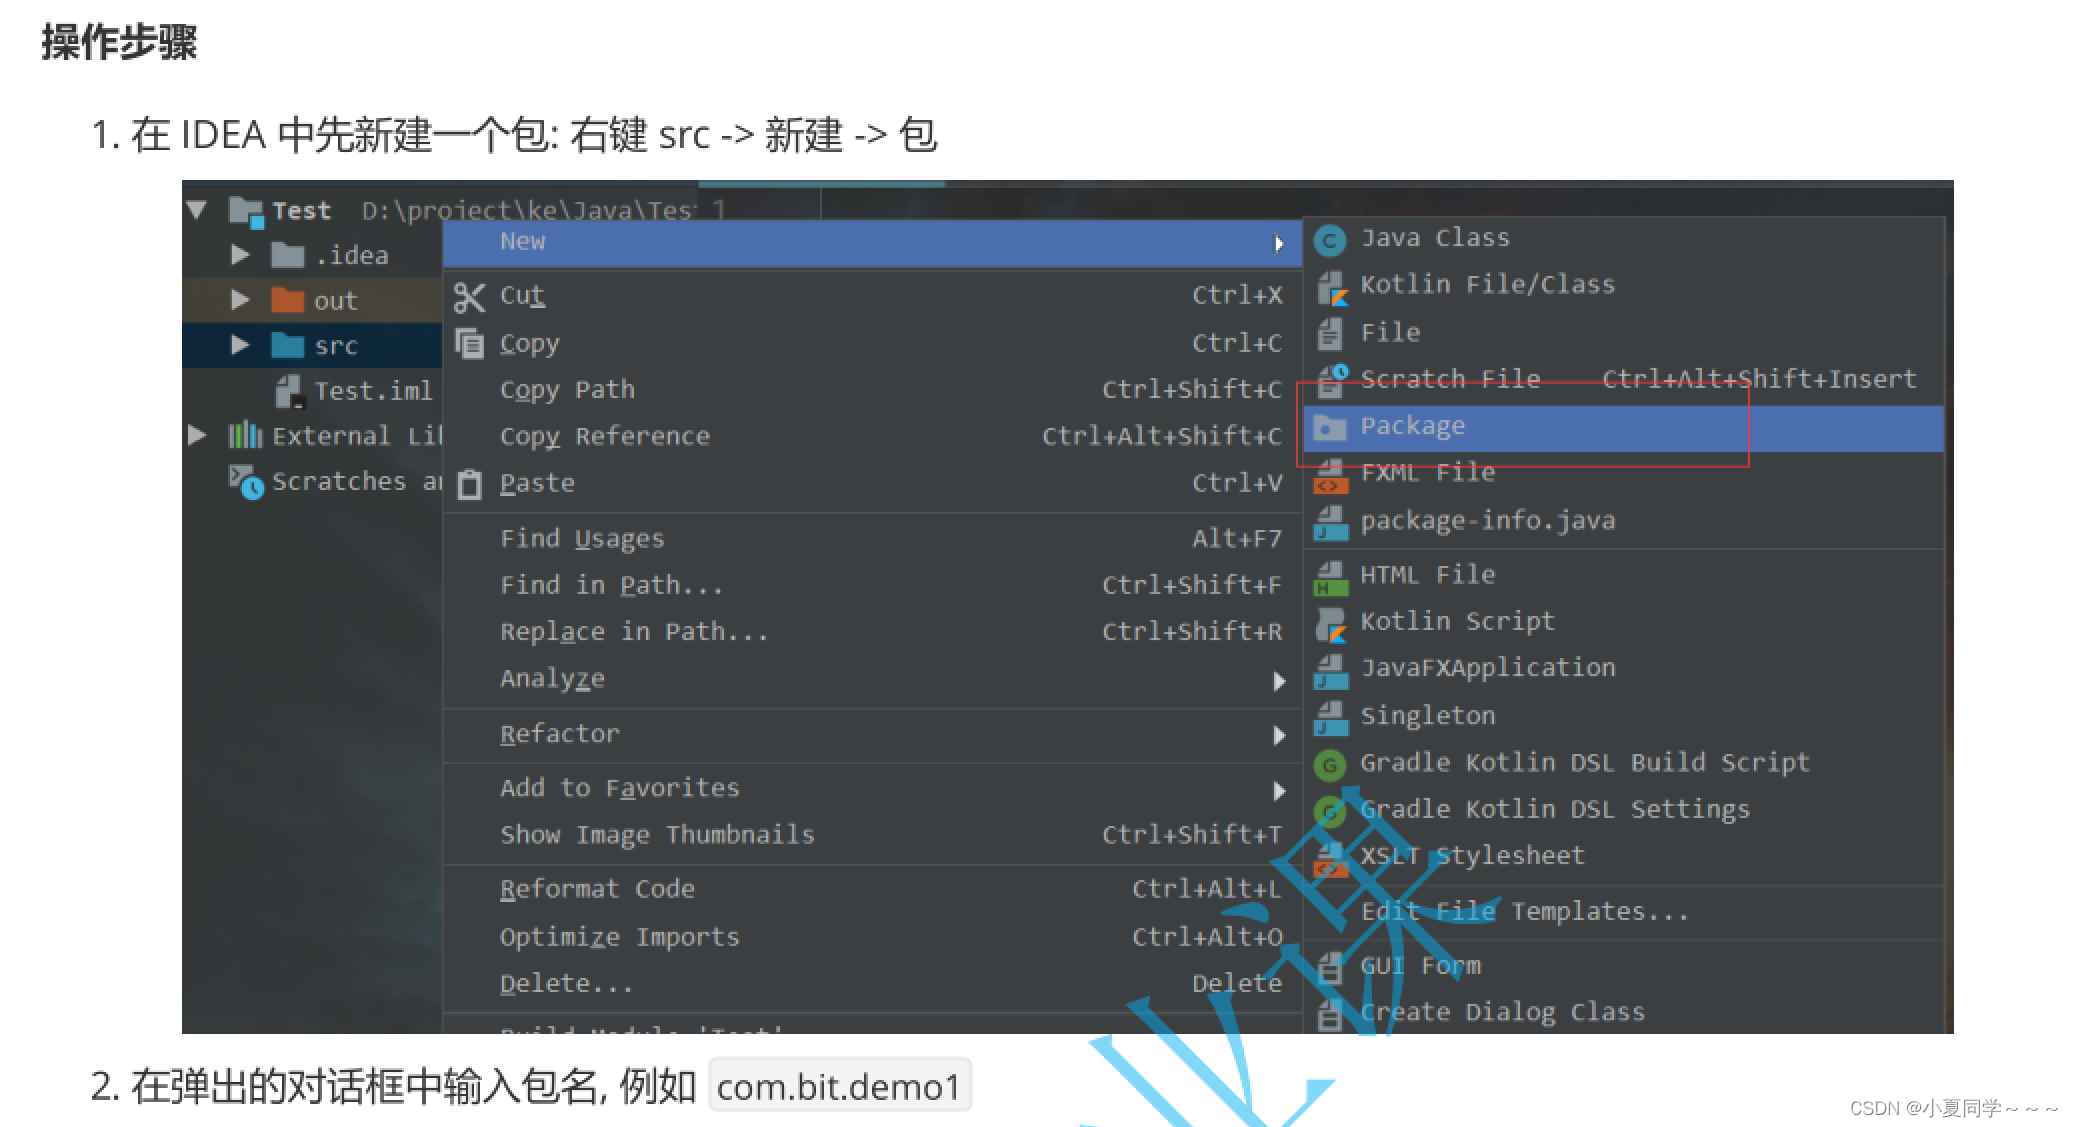Choose Package in the New submenu
The height and width of the screenshot is (1127, 2073).
(1623, 427)
